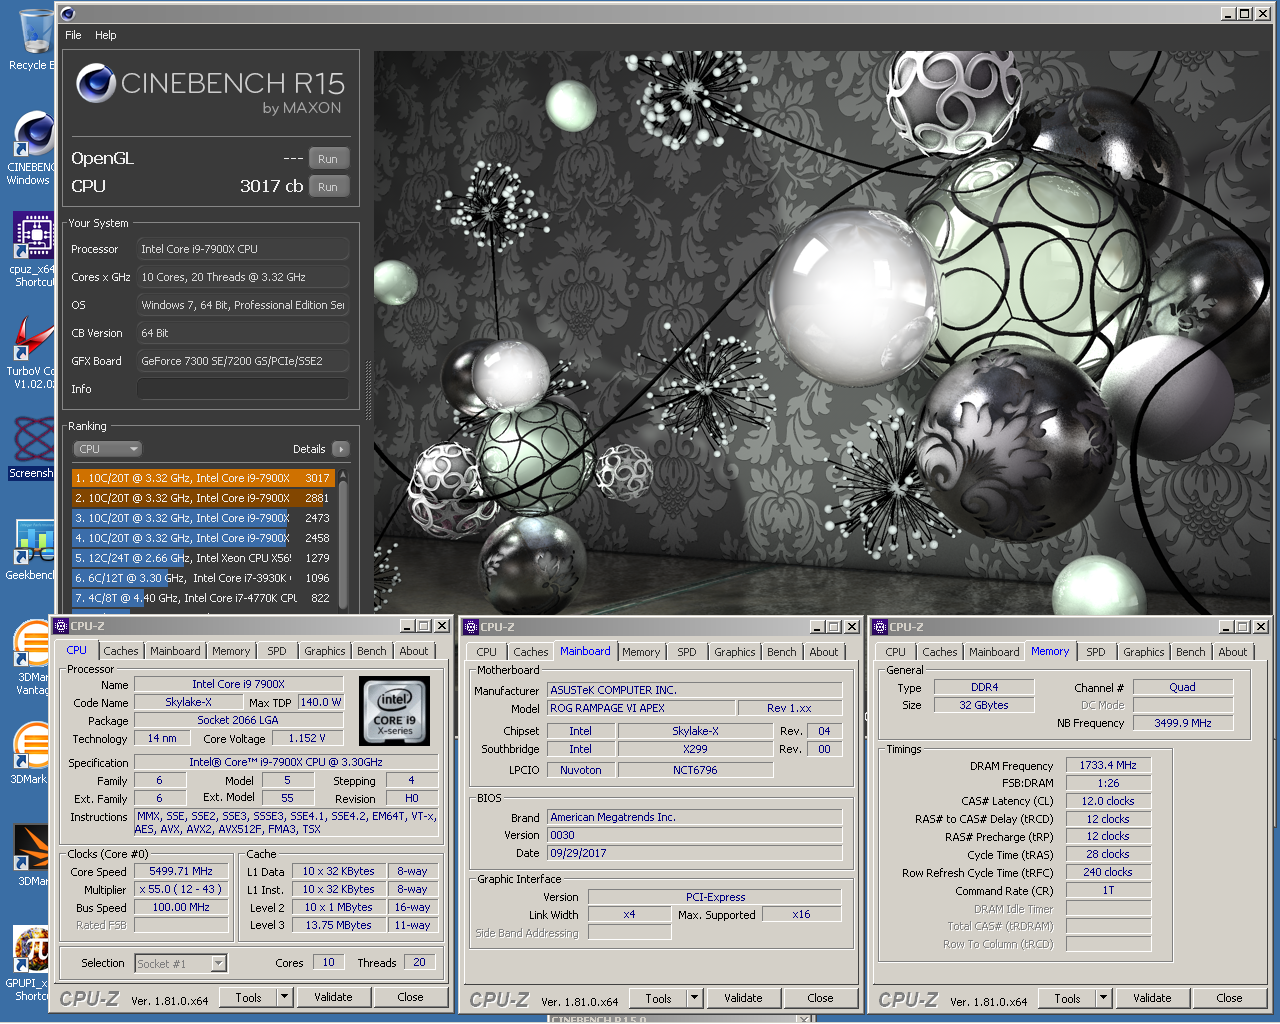Open the CPU ranking type dropdown
This screenshot has height=1024, width=1280.
point(107,449)
